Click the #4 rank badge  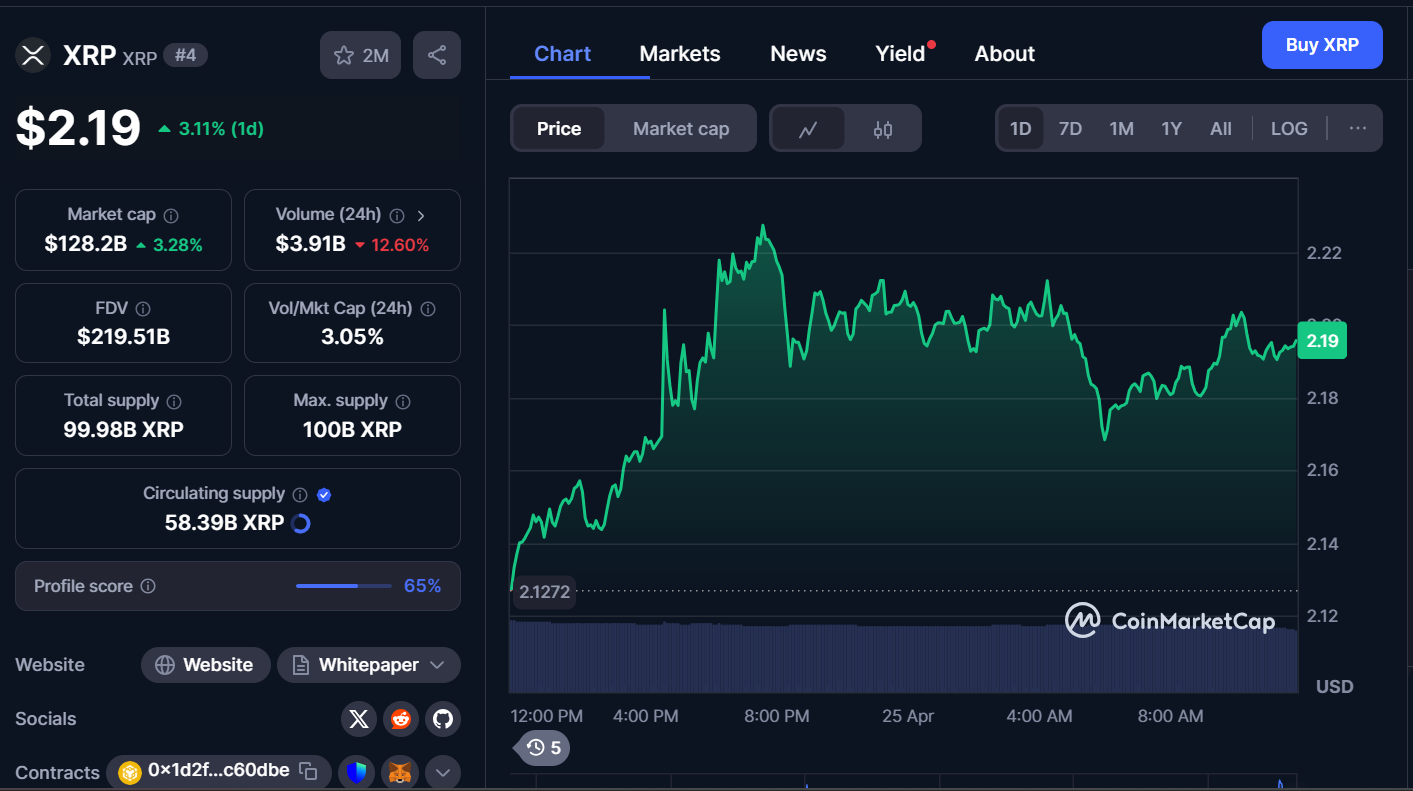click(185, 55)
